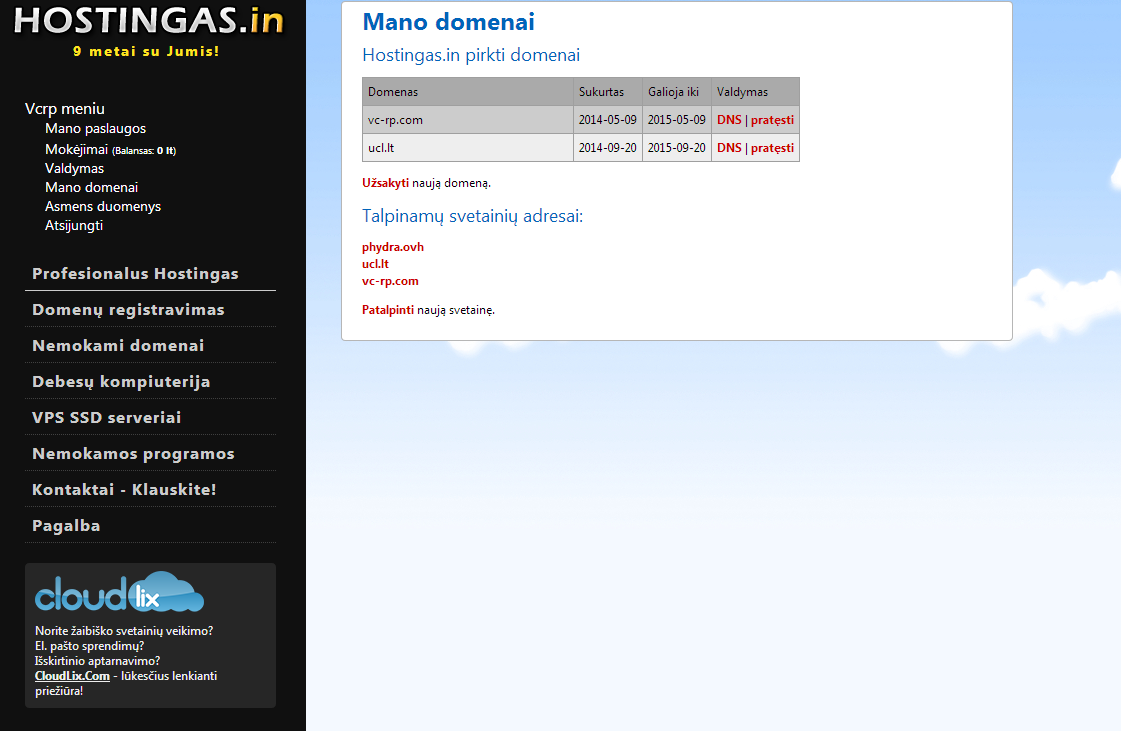Click Hostingas.in pirkti domenai subheading

tap(471, 55)
